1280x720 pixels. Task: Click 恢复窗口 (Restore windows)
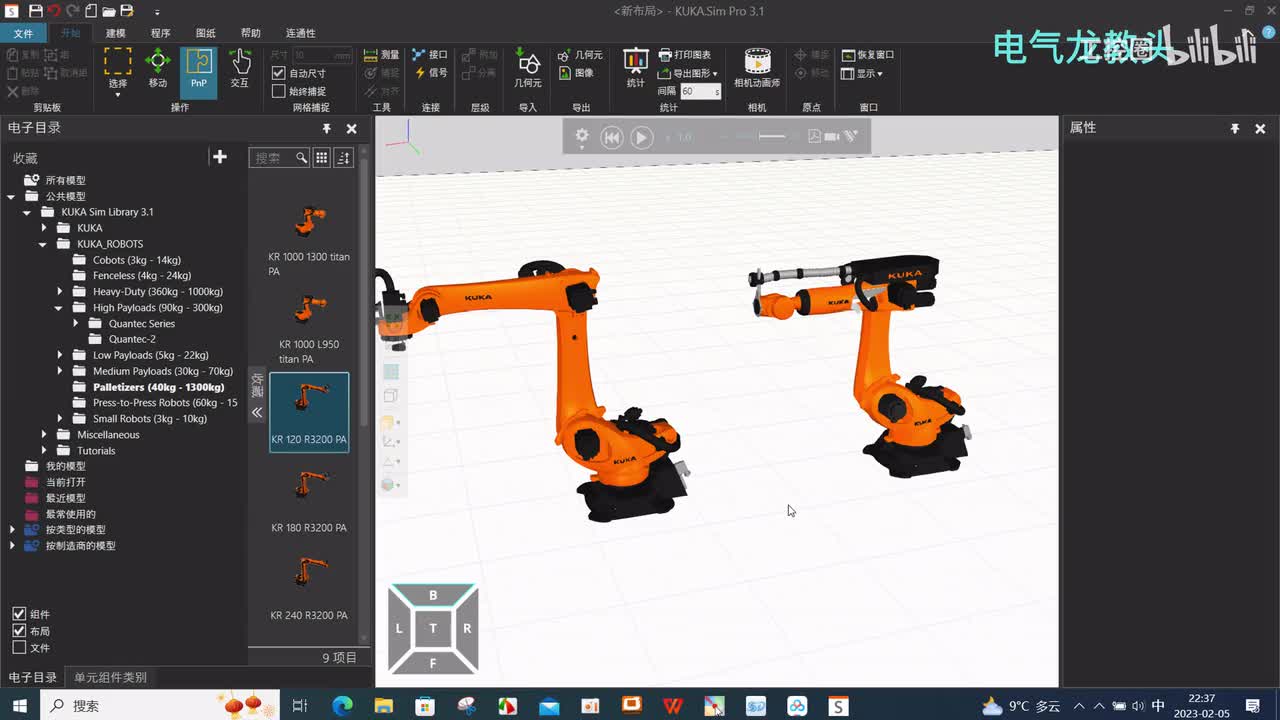click(868, 55)
